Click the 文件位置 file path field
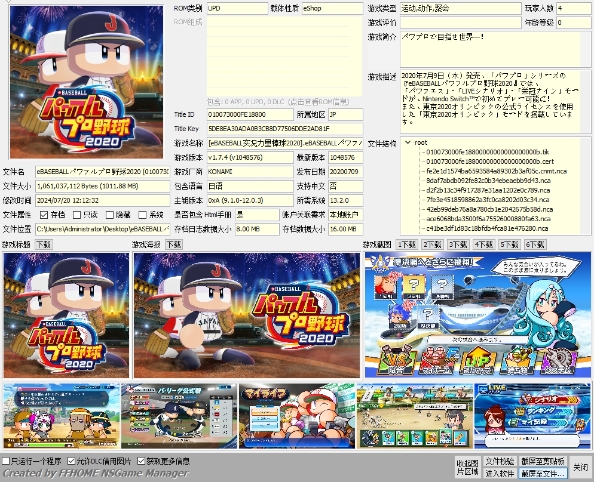594x482 pixels. 103,229
